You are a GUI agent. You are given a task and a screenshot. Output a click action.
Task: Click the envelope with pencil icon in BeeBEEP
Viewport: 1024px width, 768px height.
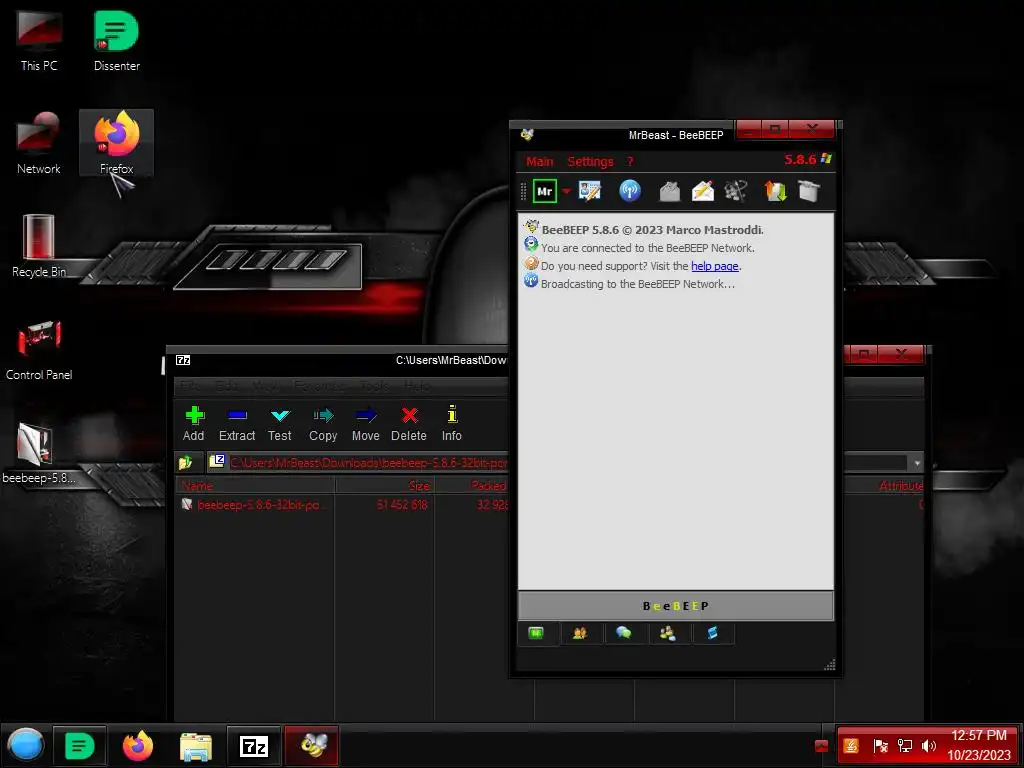click(x=703, y=191)
